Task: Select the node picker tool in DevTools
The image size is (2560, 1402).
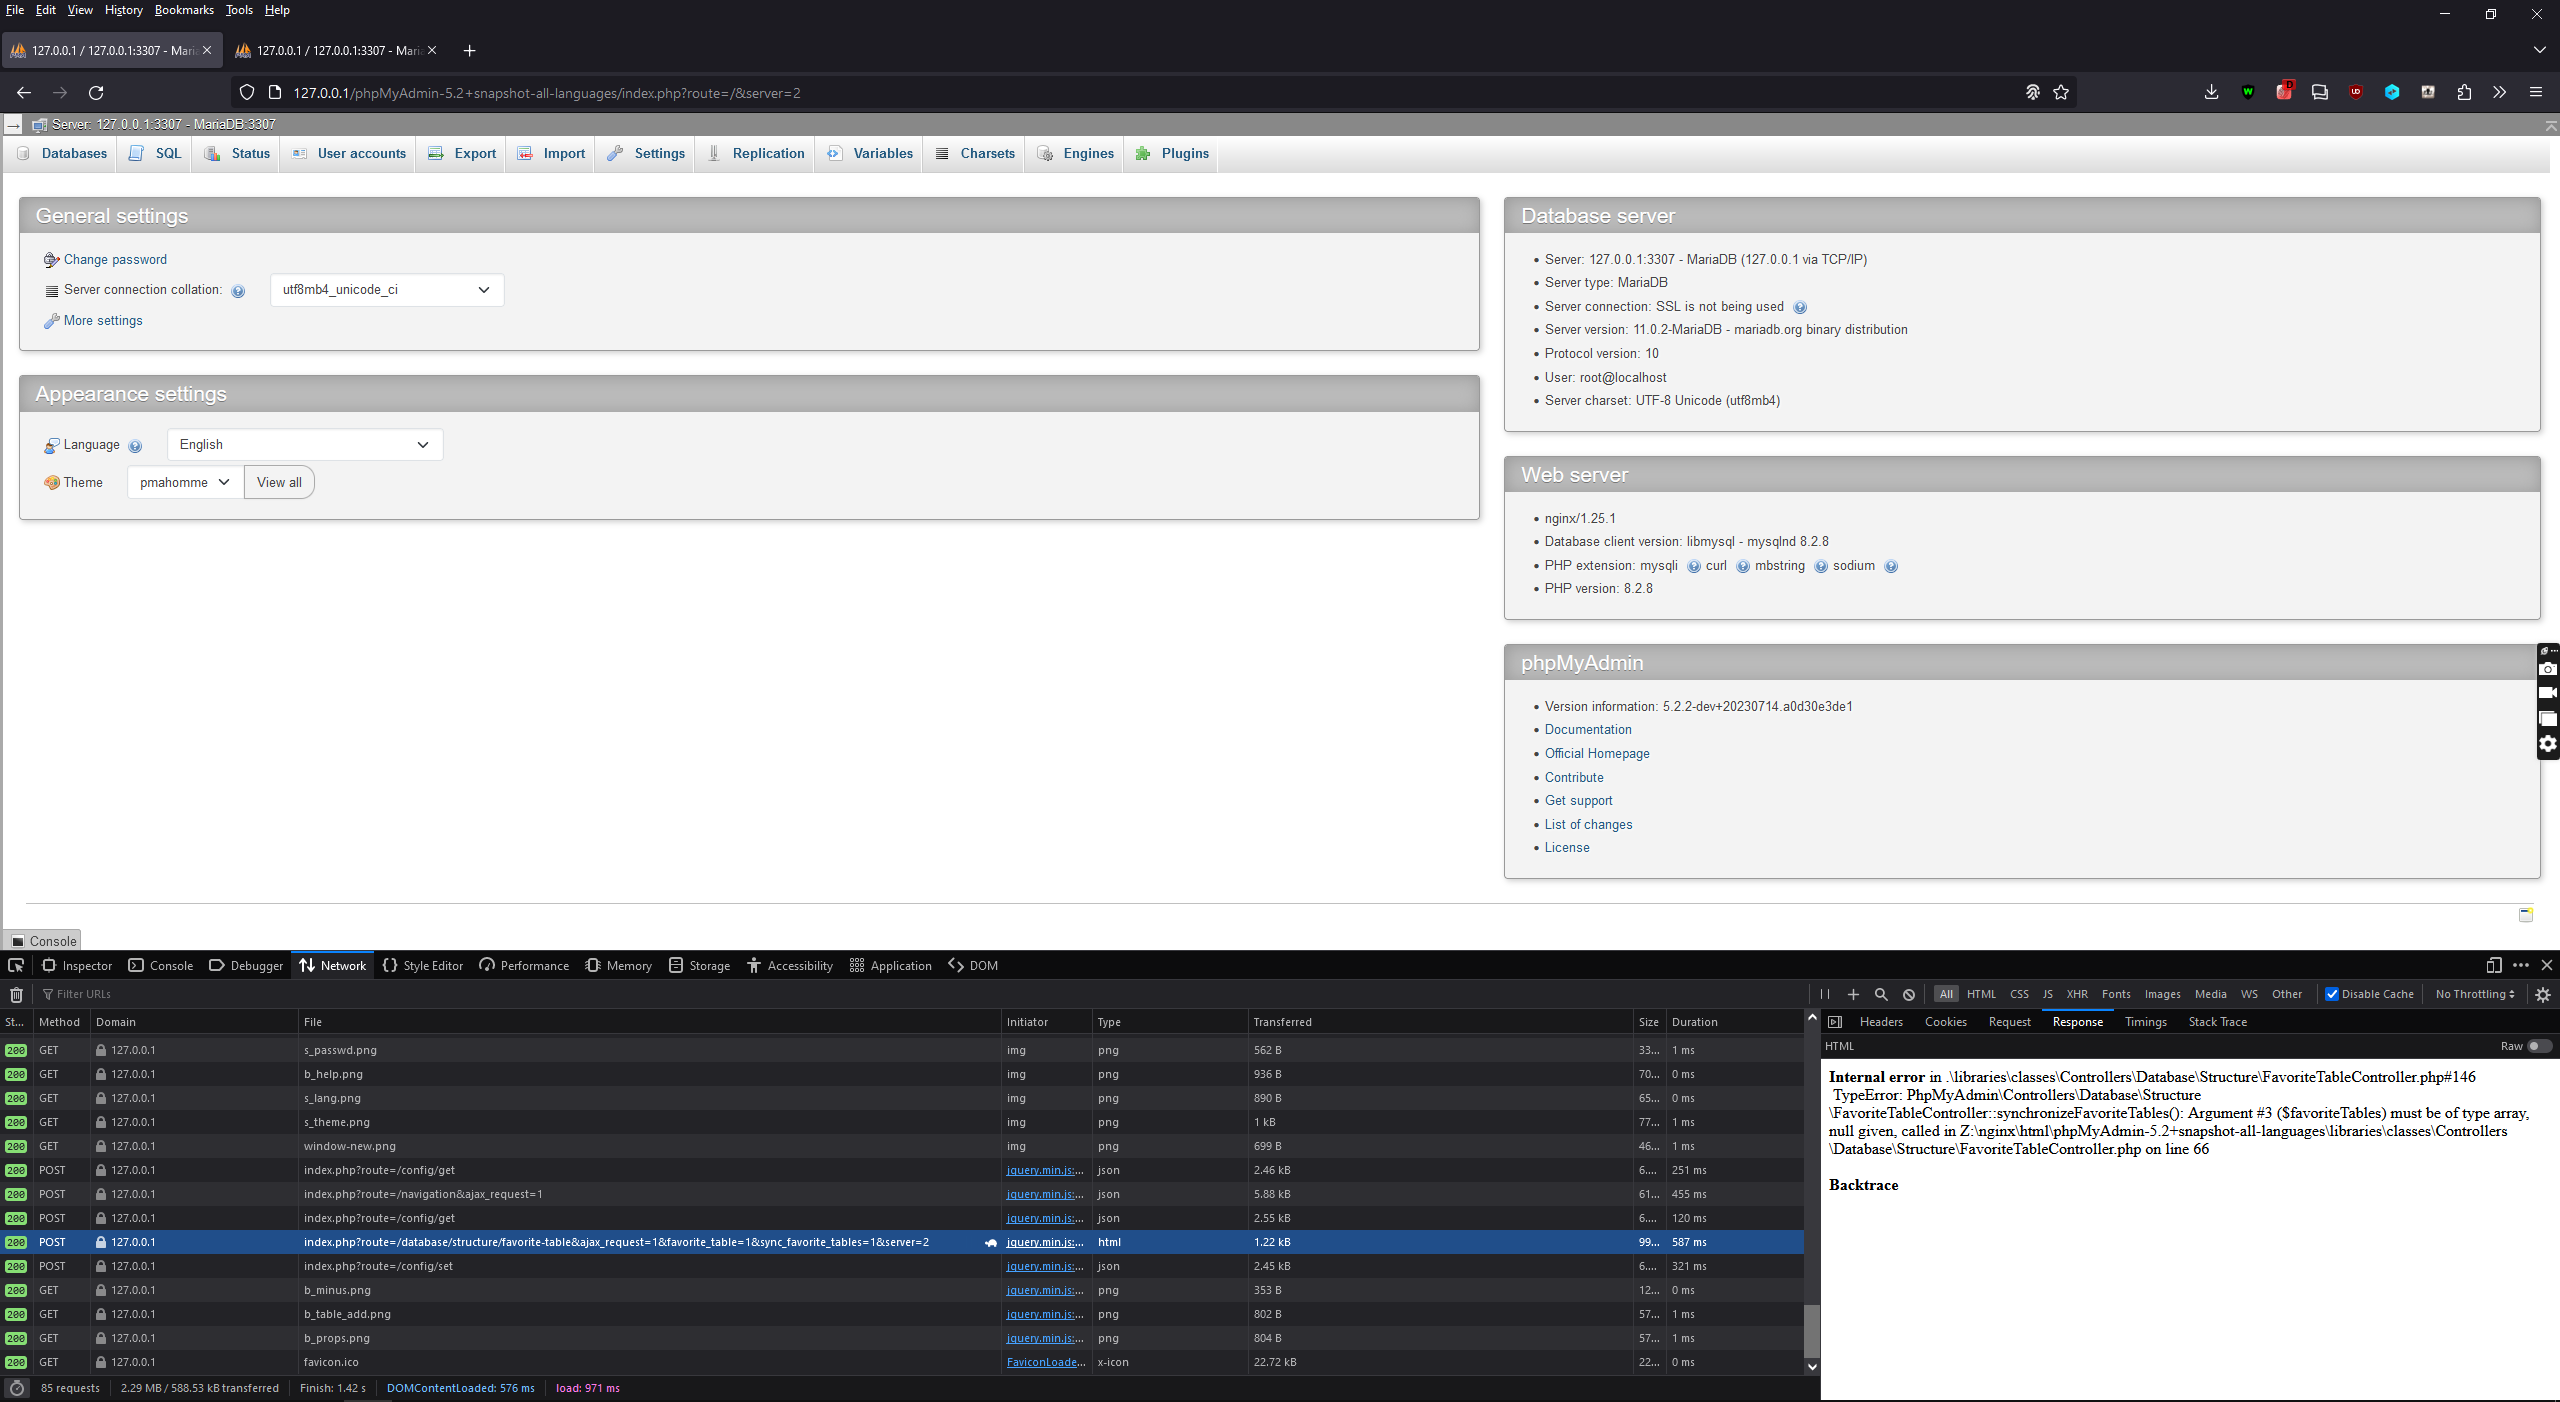Action: tap(16, 965)
